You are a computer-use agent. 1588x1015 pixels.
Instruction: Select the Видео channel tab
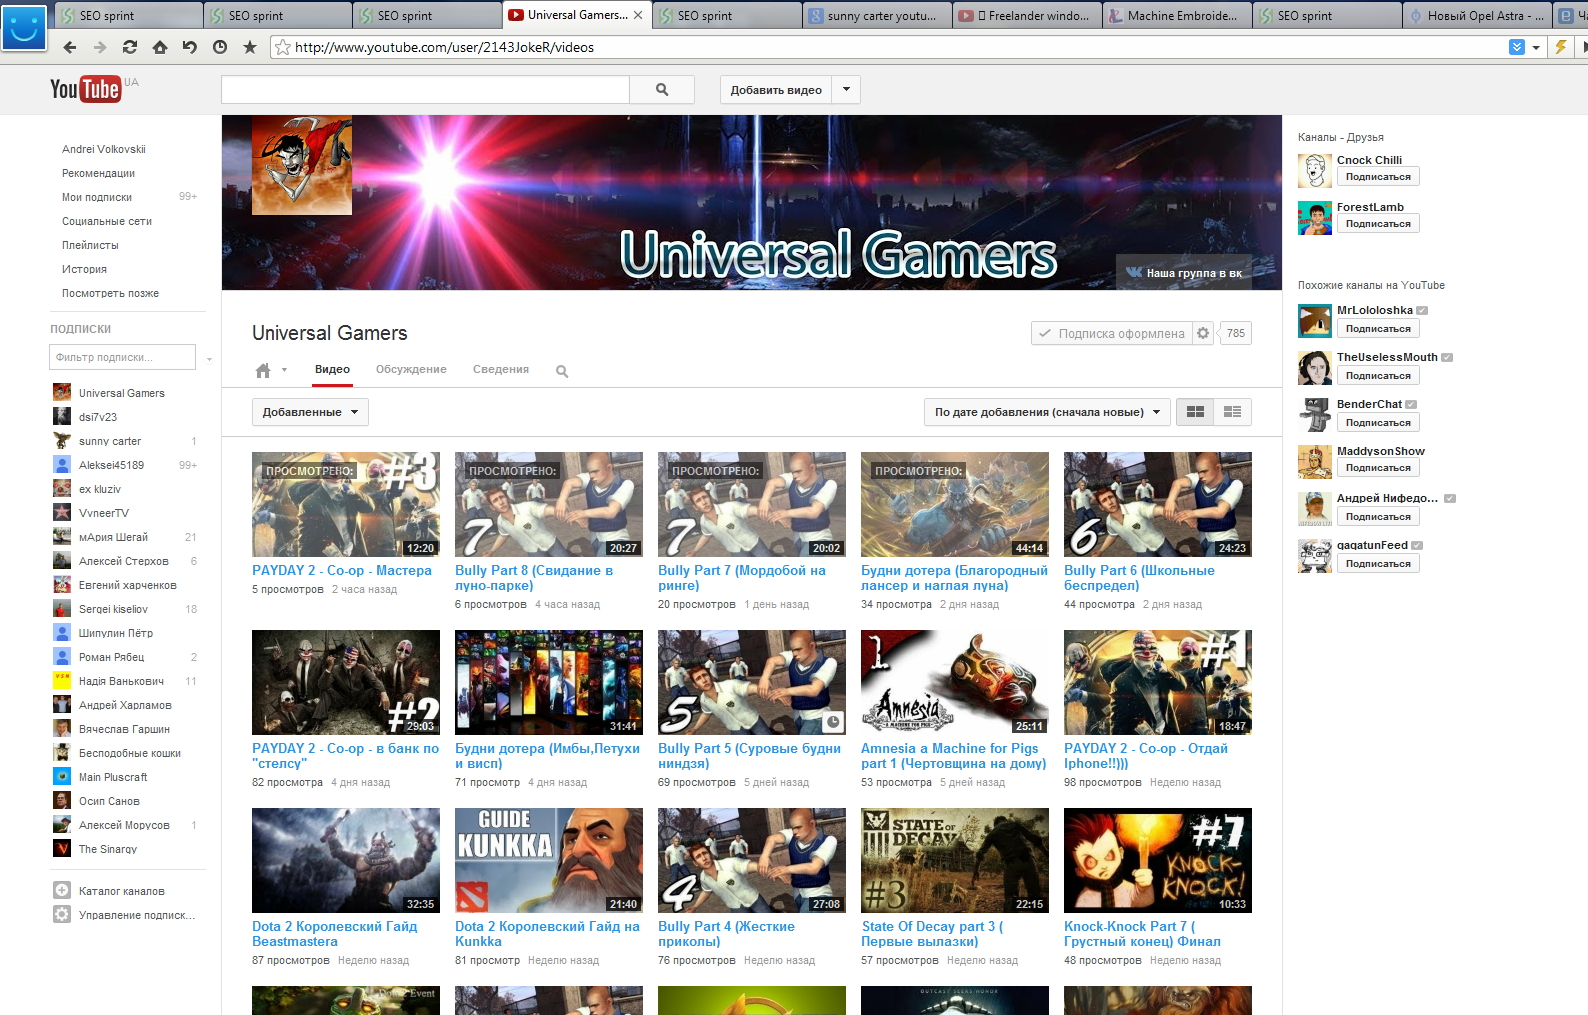pyautogui.click(x=332, y=370)
